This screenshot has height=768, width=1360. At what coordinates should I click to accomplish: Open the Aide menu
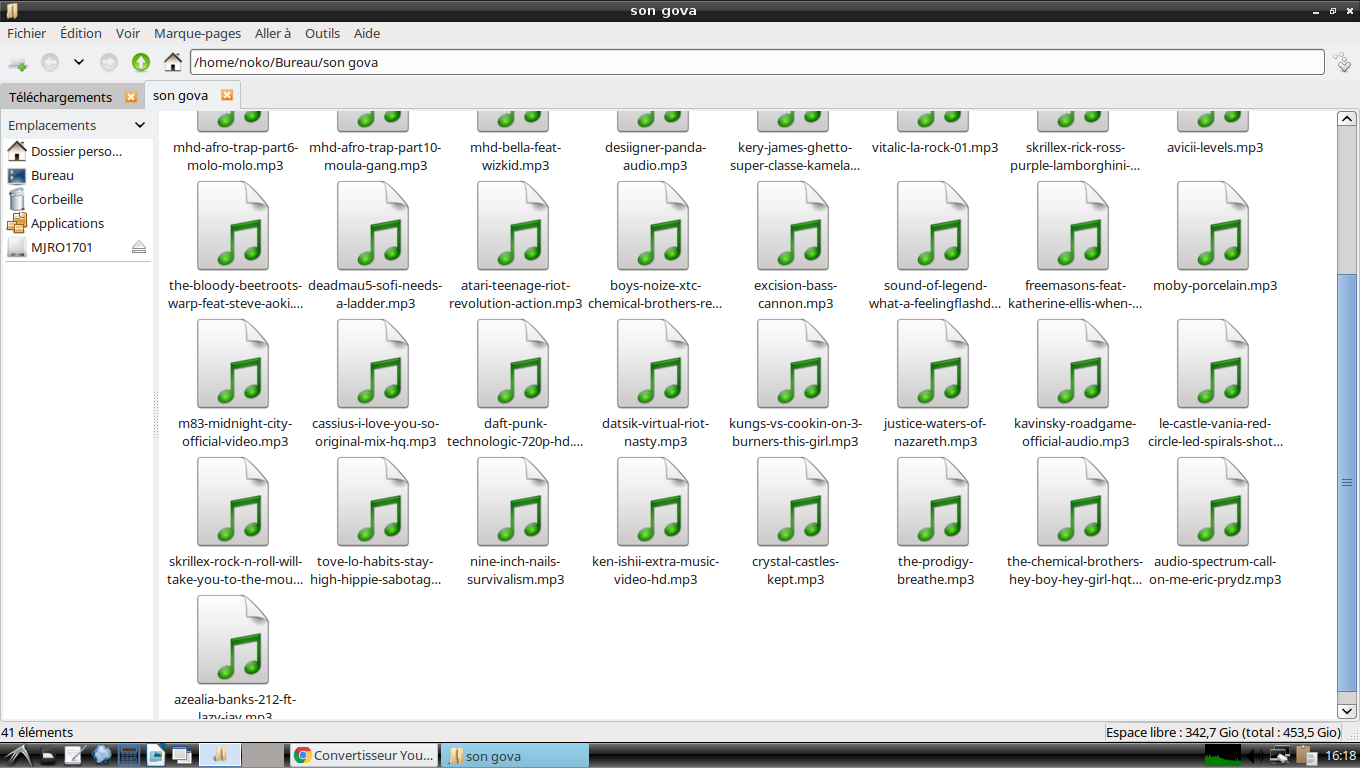(x=367, y=33)
